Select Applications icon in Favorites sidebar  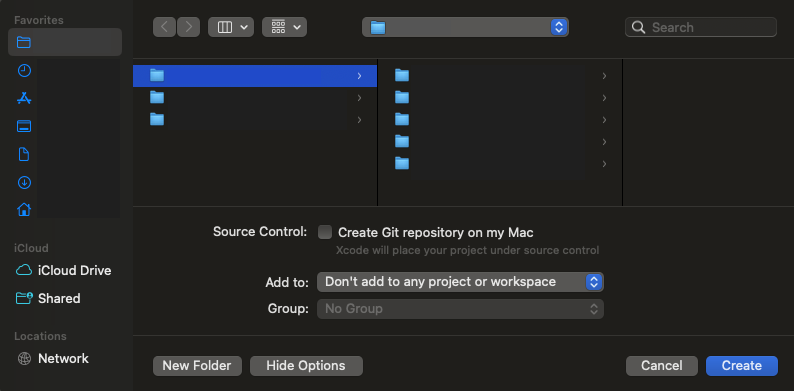pyautogui.click(x=24, y=98)
